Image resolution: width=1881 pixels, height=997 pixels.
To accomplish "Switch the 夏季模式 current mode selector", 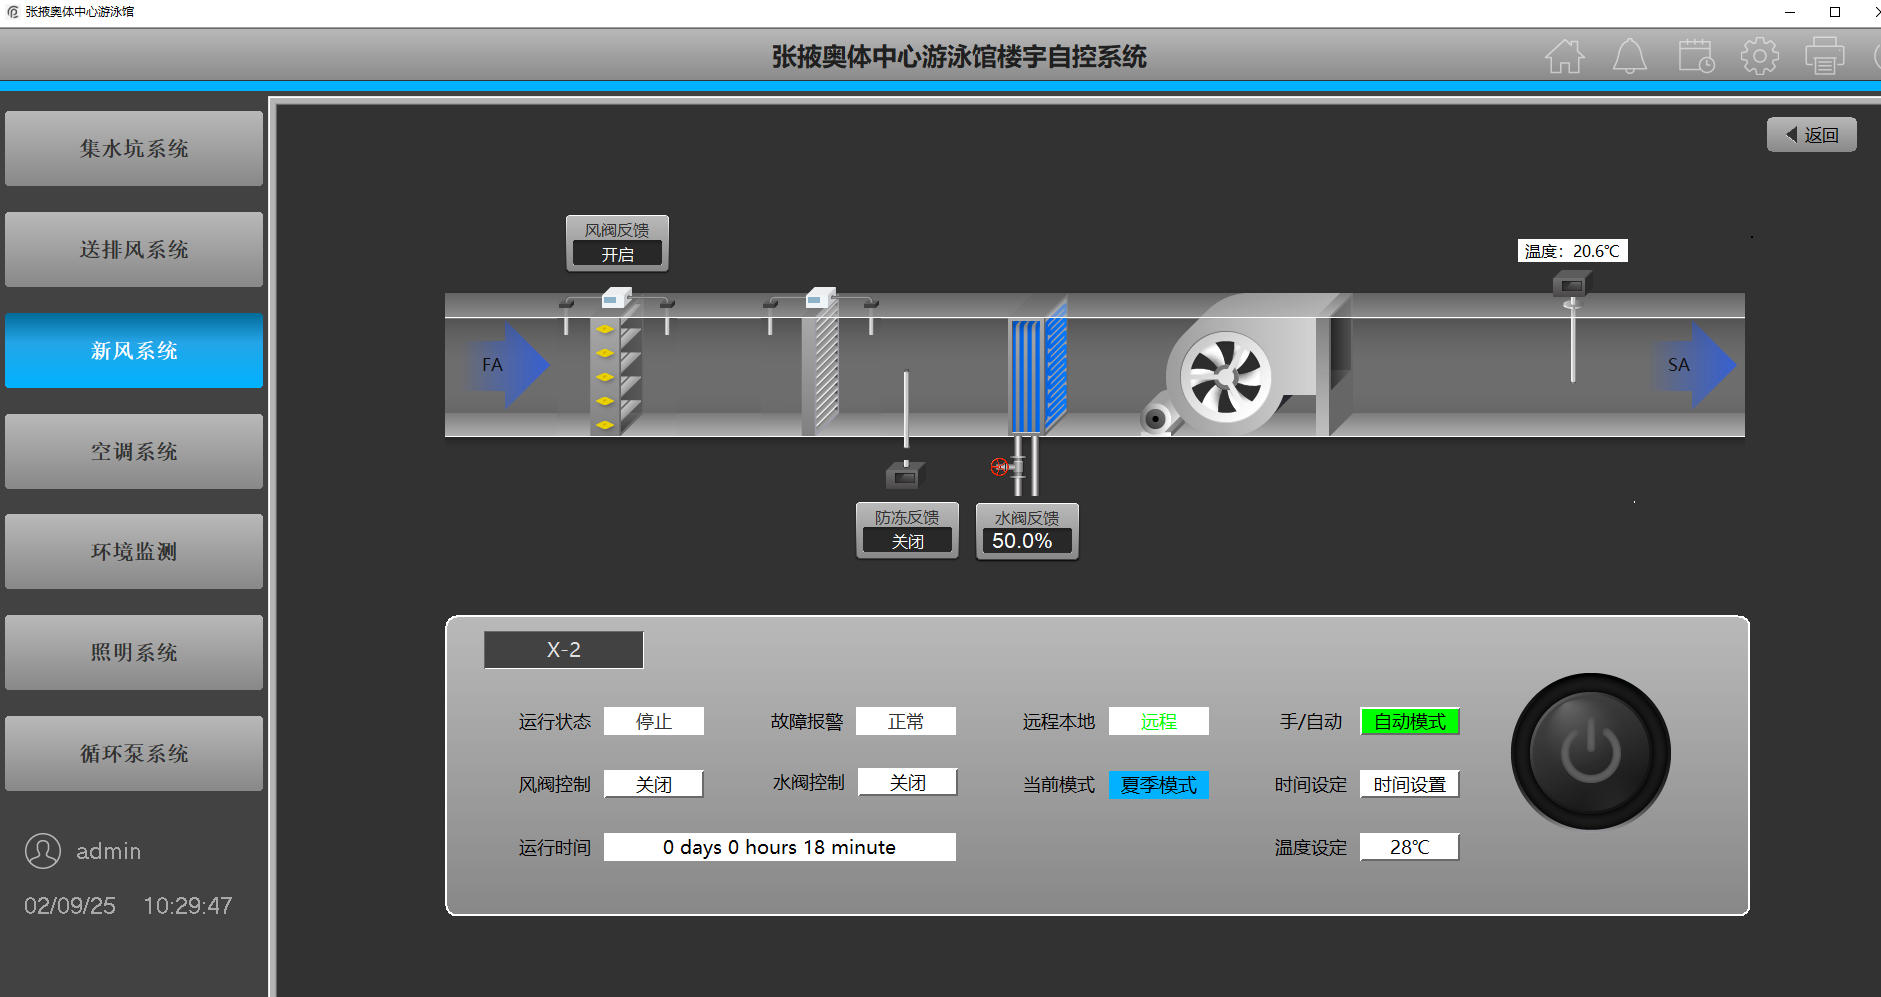I will coord(1158,785).
